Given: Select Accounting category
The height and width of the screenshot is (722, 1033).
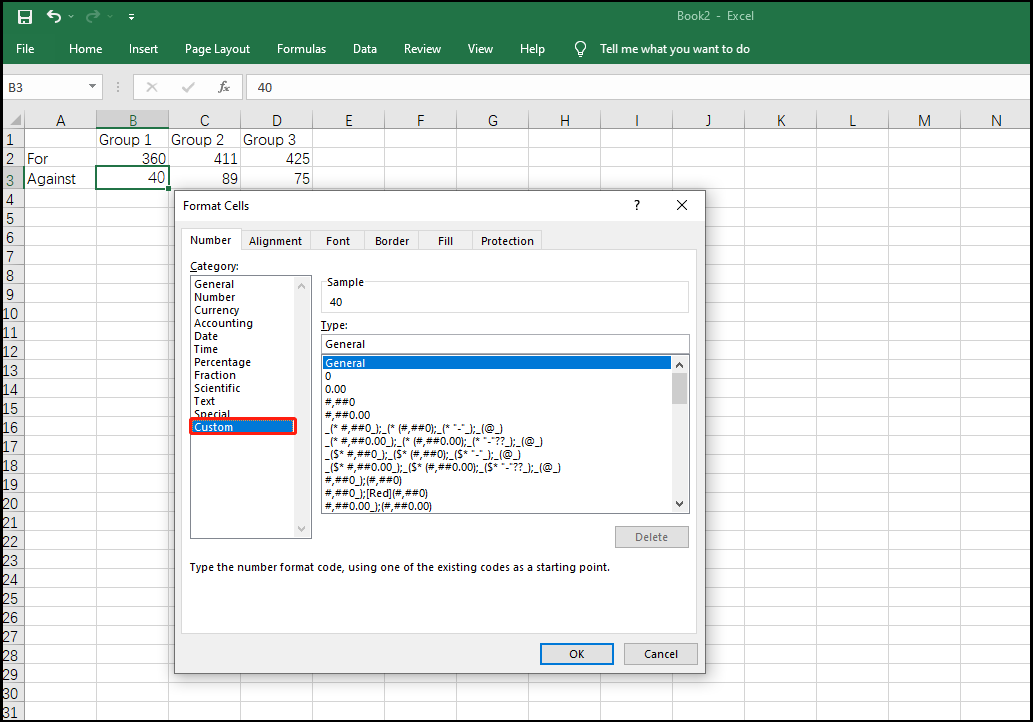Looking at the screenshot, I should point(223,323).
